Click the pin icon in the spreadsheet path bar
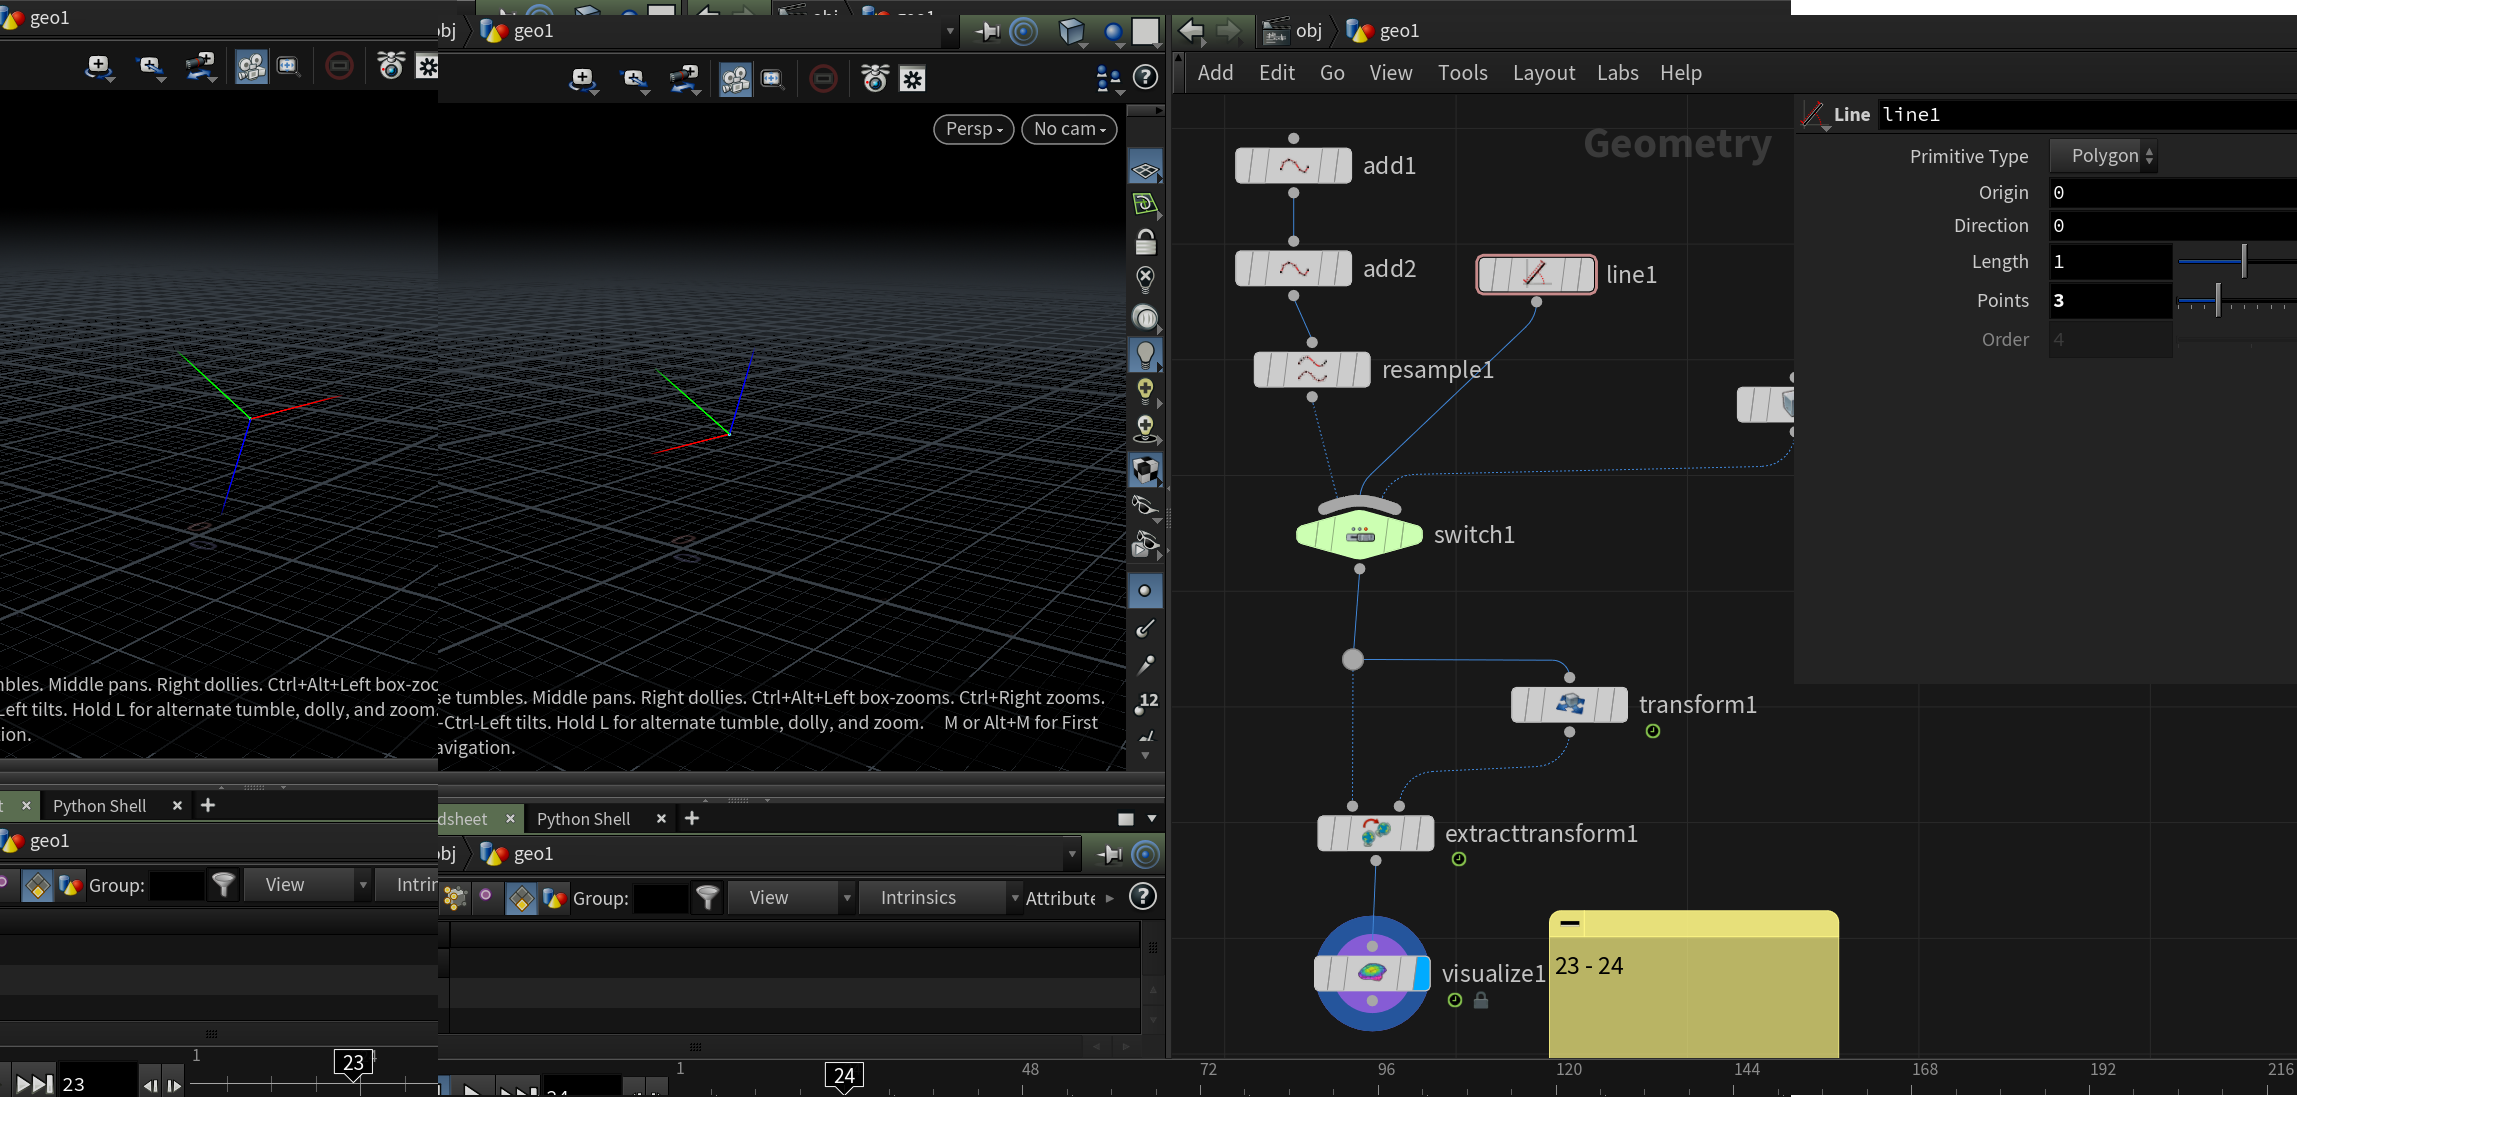 tap(1109, 854)
